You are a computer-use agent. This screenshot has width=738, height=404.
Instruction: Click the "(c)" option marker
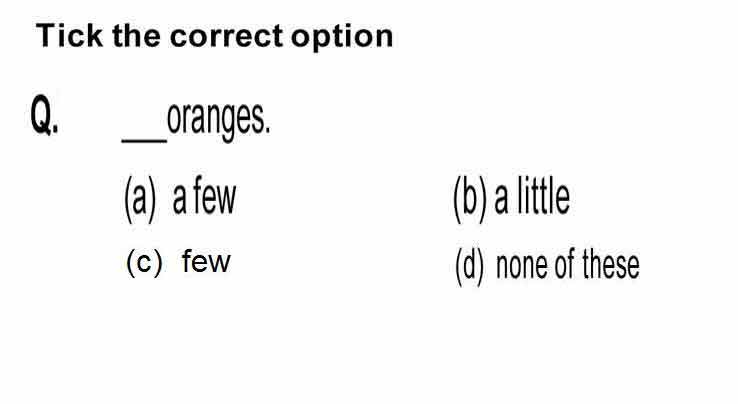tap(144, 263)
